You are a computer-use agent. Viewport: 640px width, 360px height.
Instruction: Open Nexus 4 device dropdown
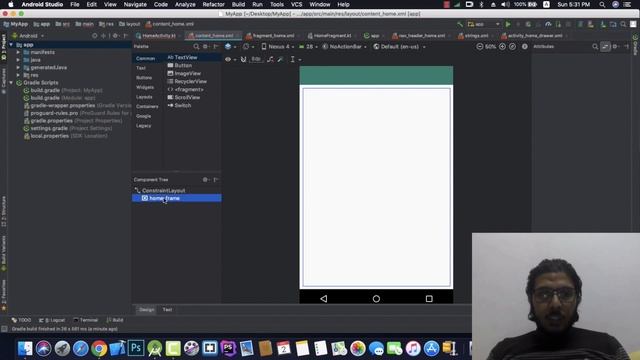click(x=278, y=47)
